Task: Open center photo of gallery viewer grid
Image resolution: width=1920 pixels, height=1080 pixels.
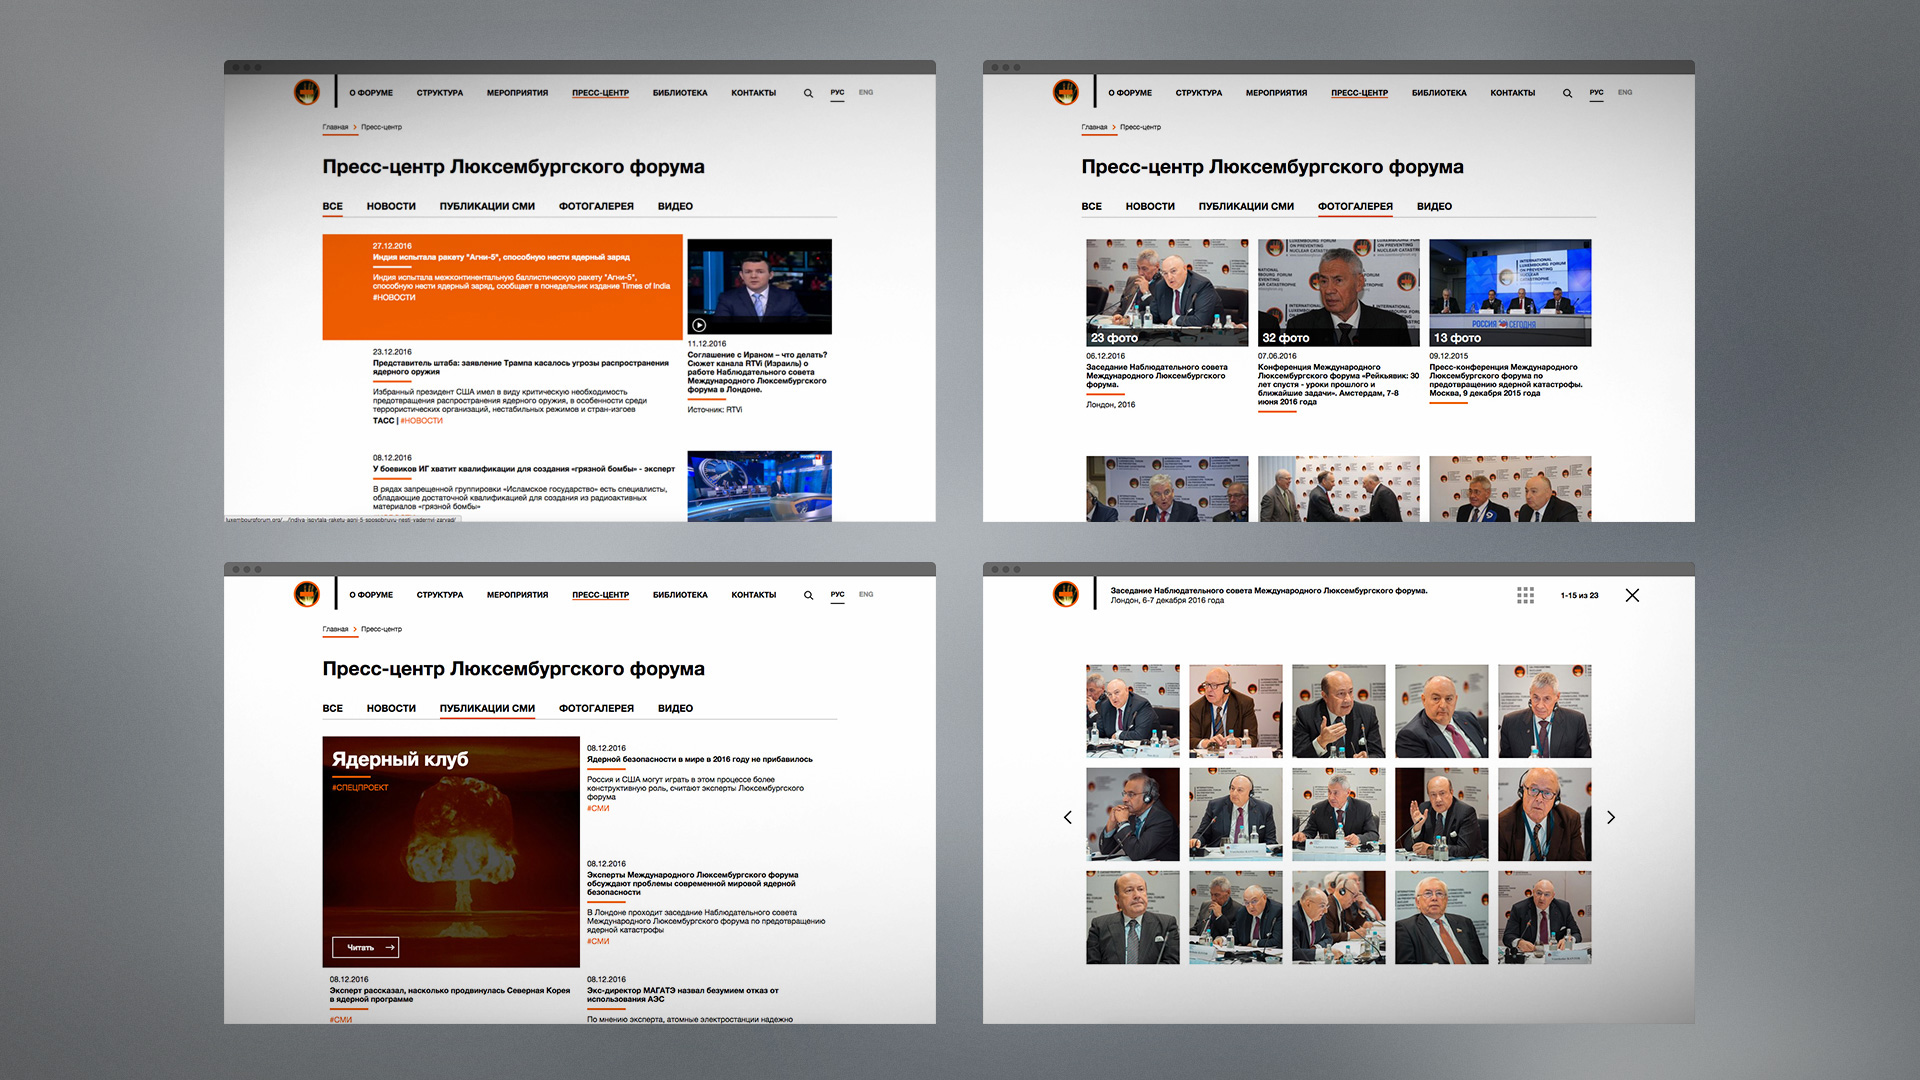Action: coord(1338,814)
